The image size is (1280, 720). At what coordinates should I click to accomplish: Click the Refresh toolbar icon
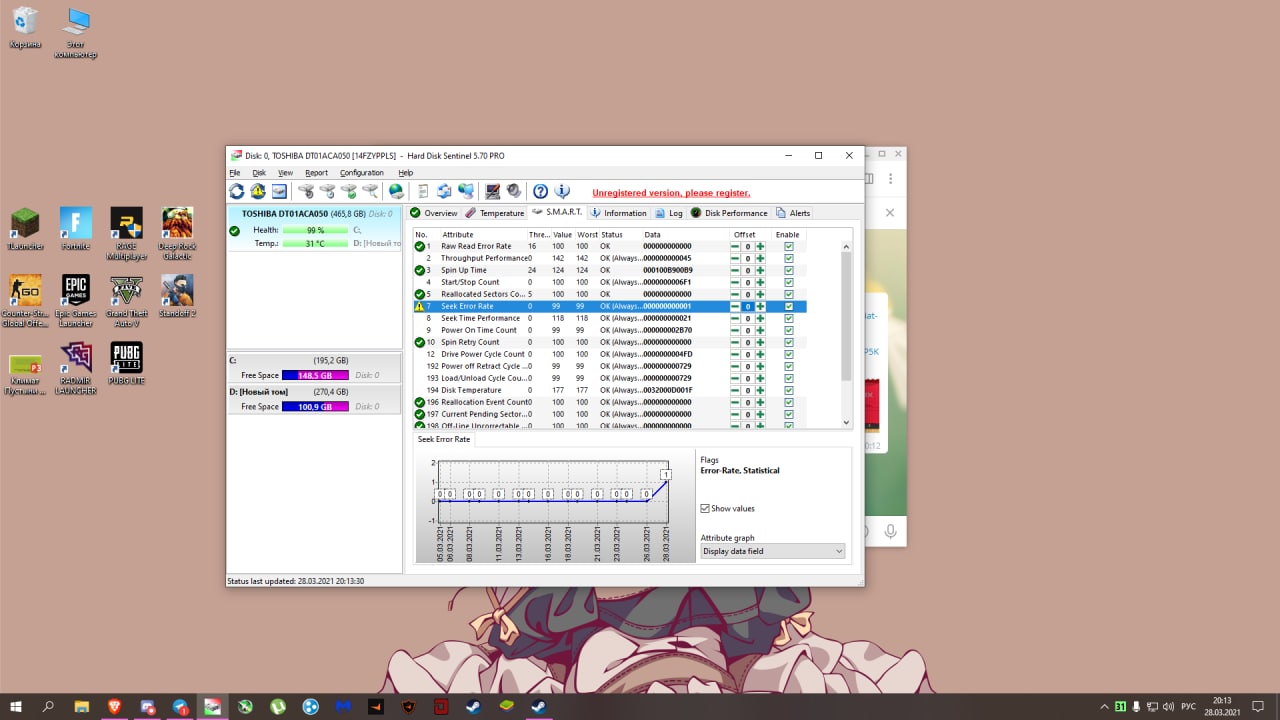coord(237,191)
